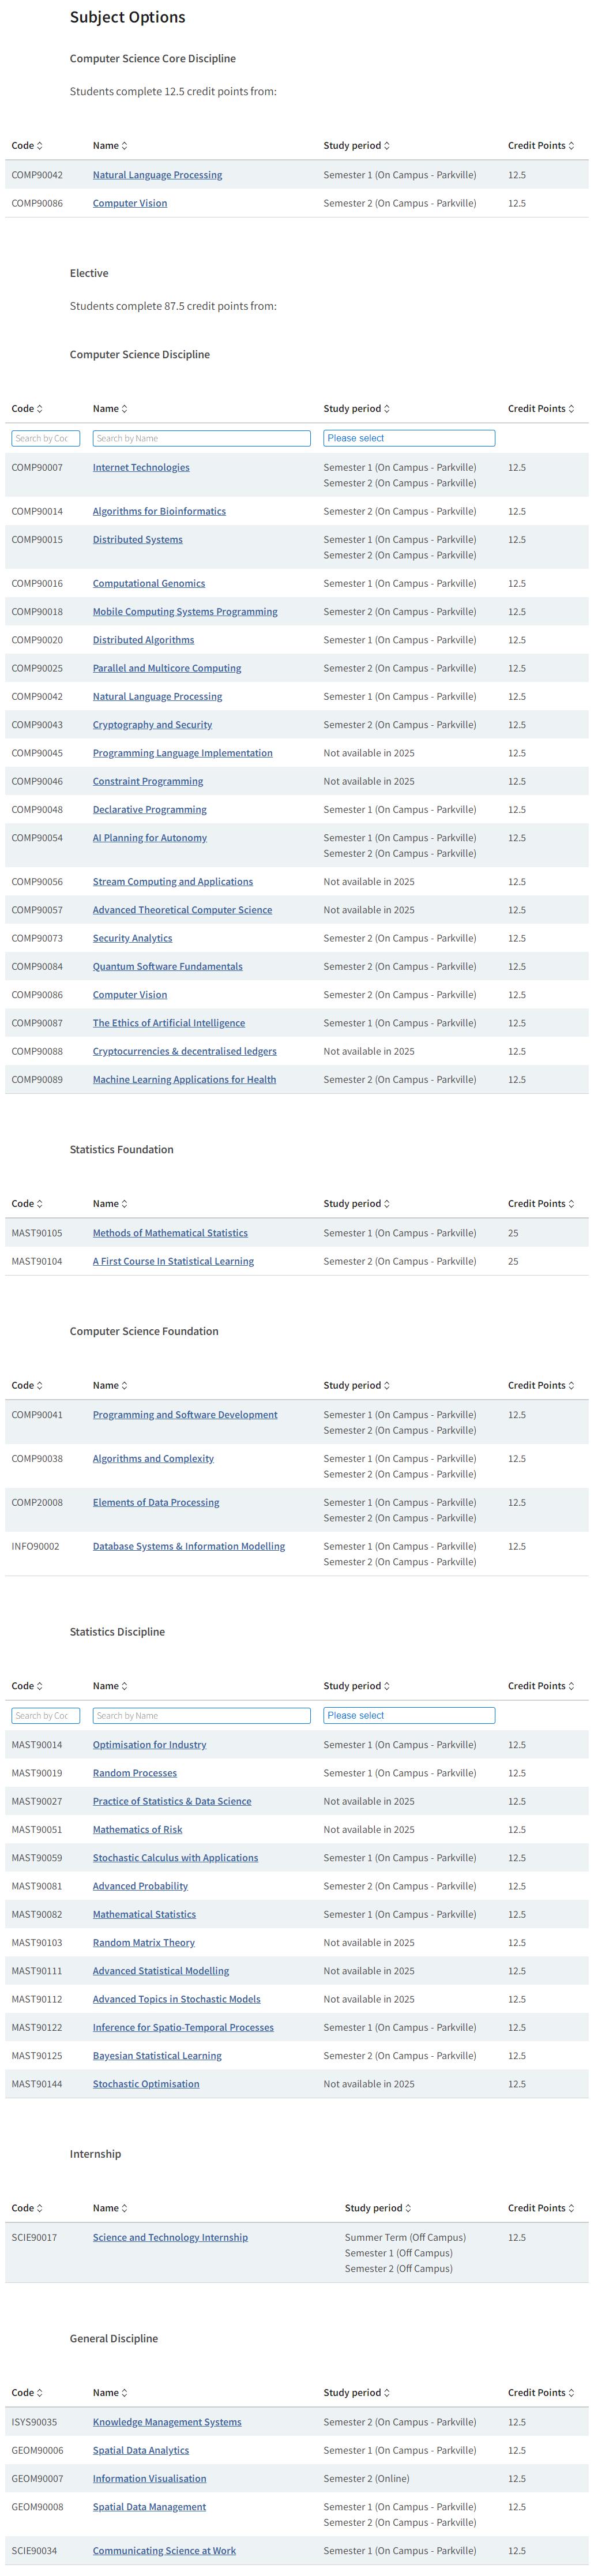594x2576 pixels.
Task: Sort Computer Science Discipline table by Name icon
Action: [x=125, y=409]
